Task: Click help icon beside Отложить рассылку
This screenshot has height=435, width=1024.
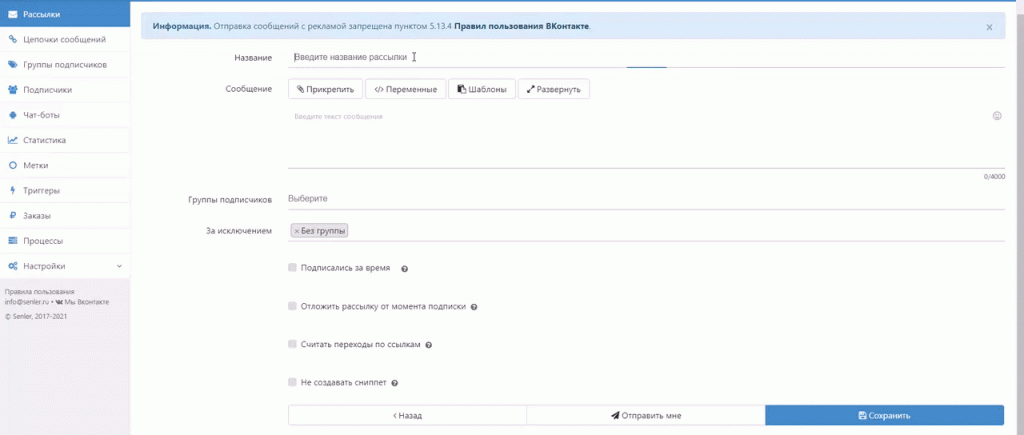Action: (474, 307)
